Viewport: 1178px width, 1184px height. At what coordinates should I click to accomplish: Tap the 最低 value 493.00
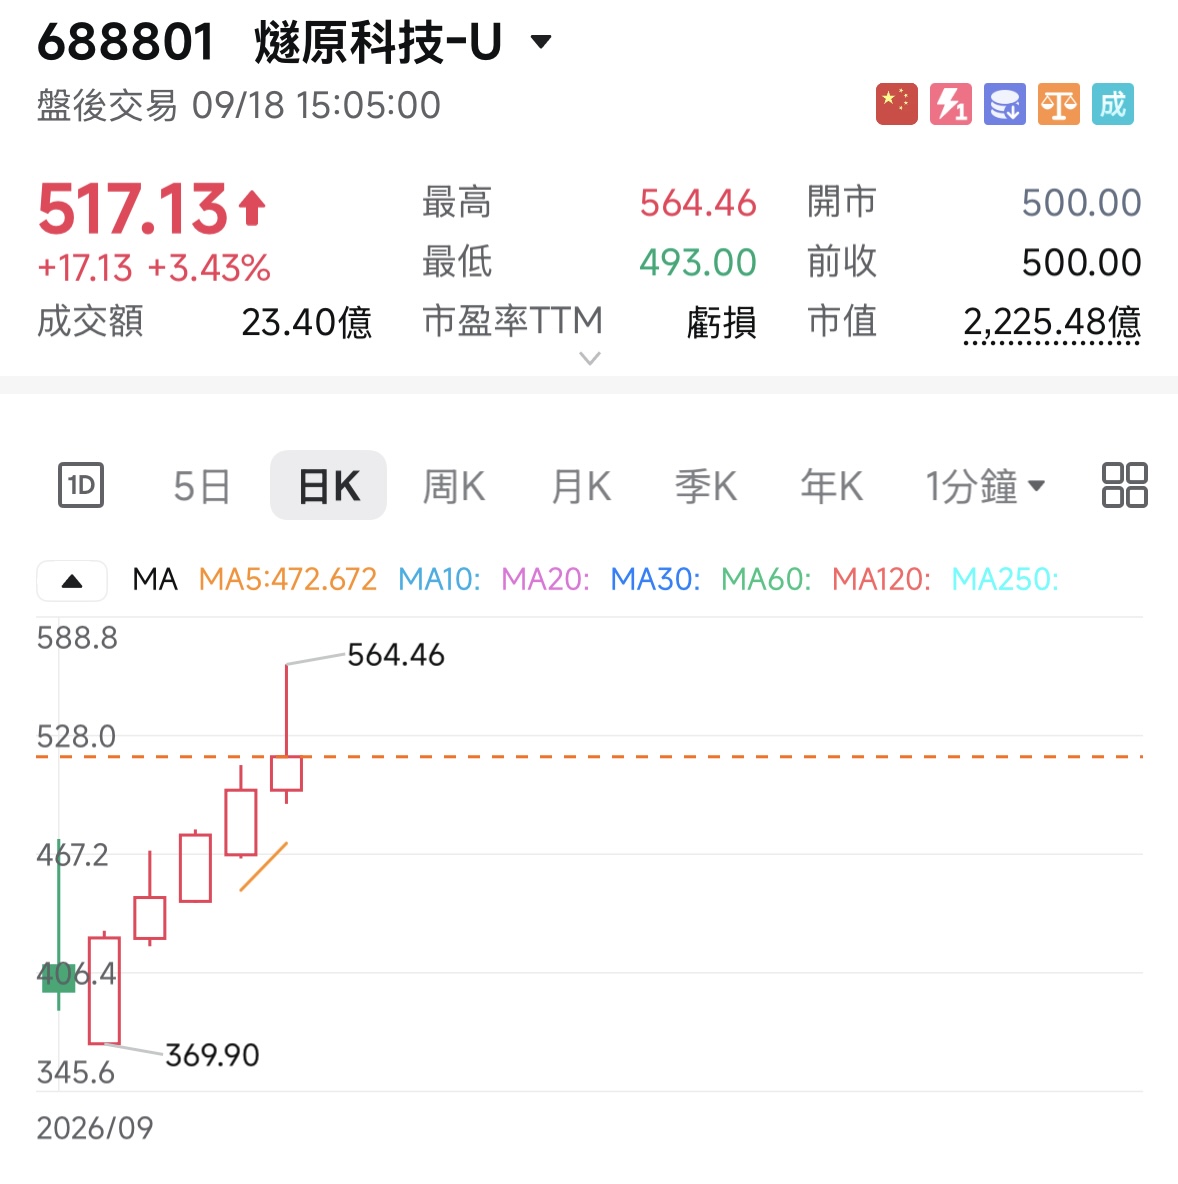click(698, 263)
